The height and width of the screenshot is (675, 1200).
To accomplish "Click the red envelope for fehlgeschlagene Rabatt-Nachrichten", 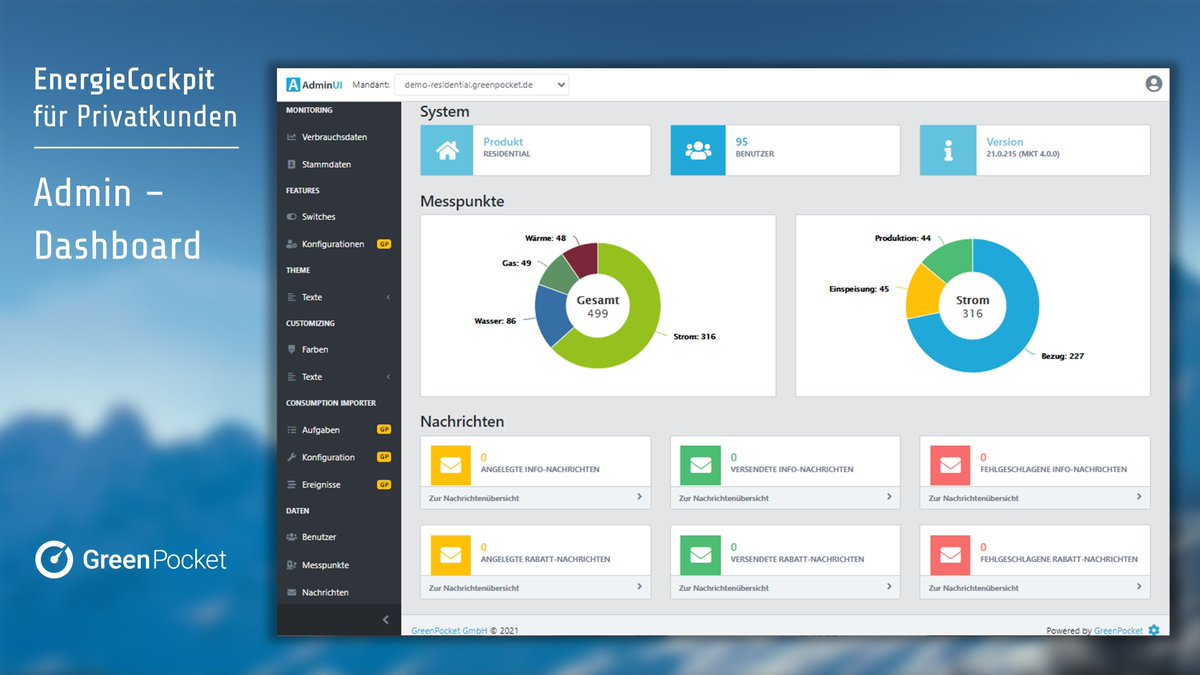I will (950, 555).
